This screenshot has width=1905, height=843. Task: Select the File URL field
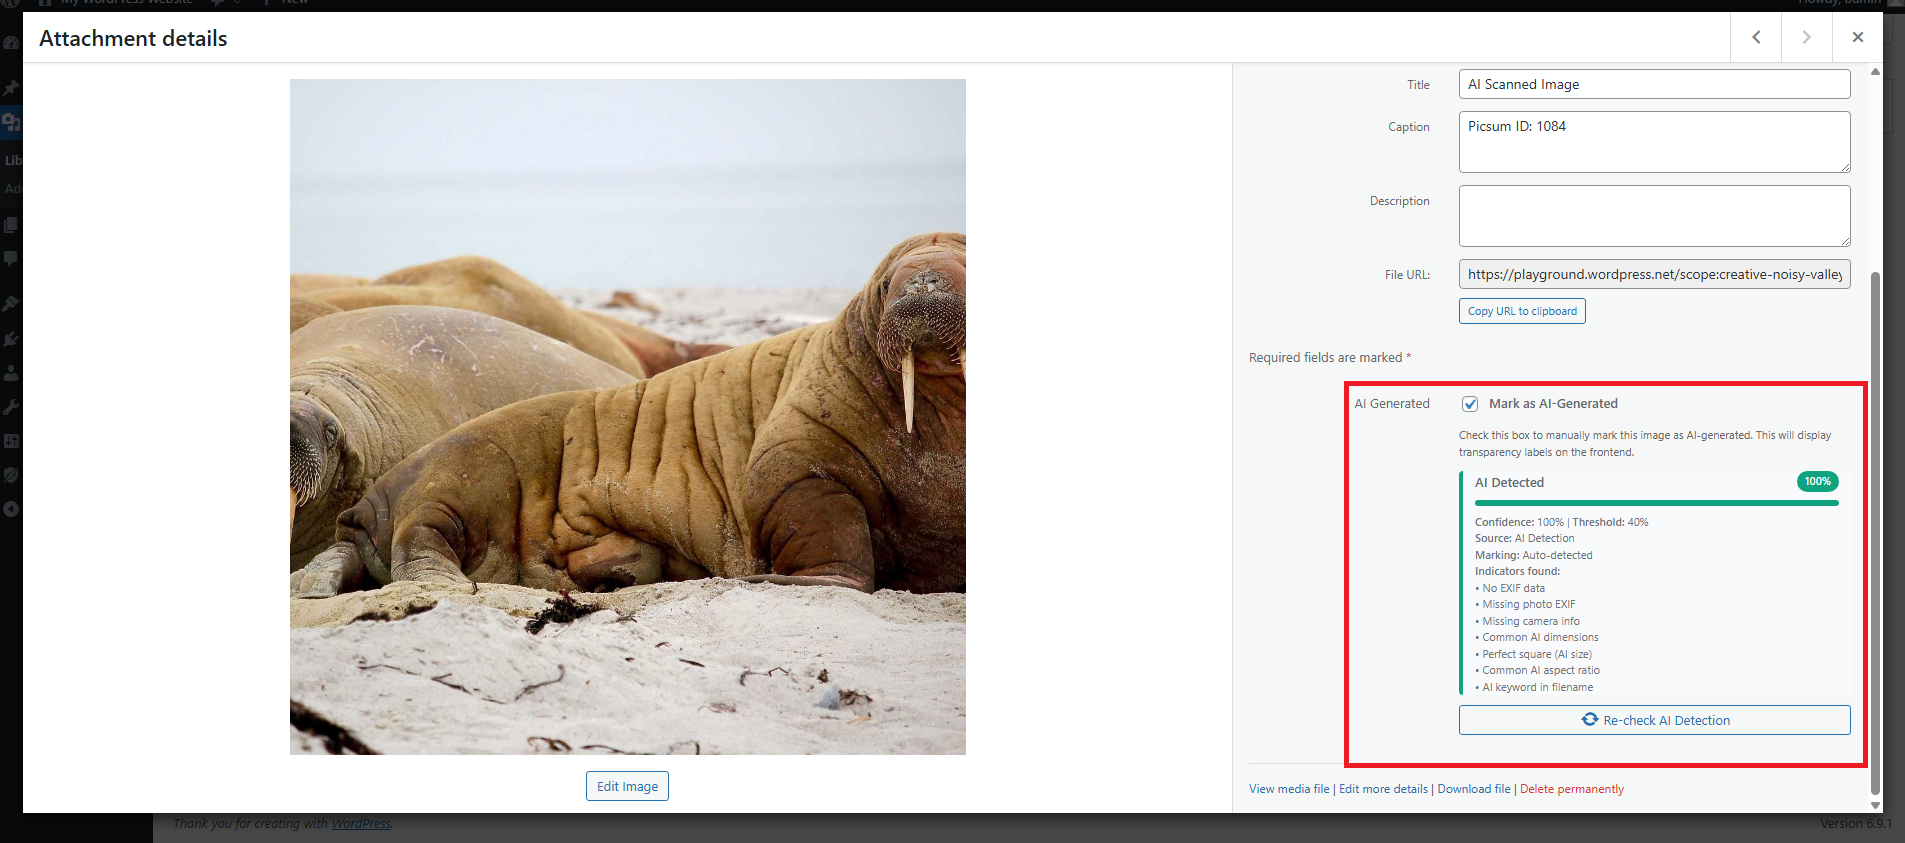[1654, 274]
